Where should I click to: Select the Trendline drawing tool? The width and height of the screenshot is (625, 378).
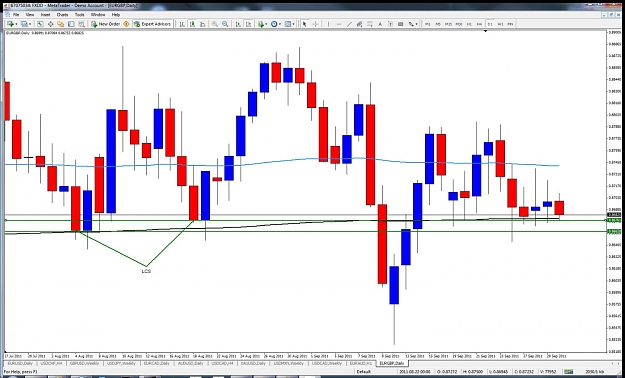[x=349, y=24]
